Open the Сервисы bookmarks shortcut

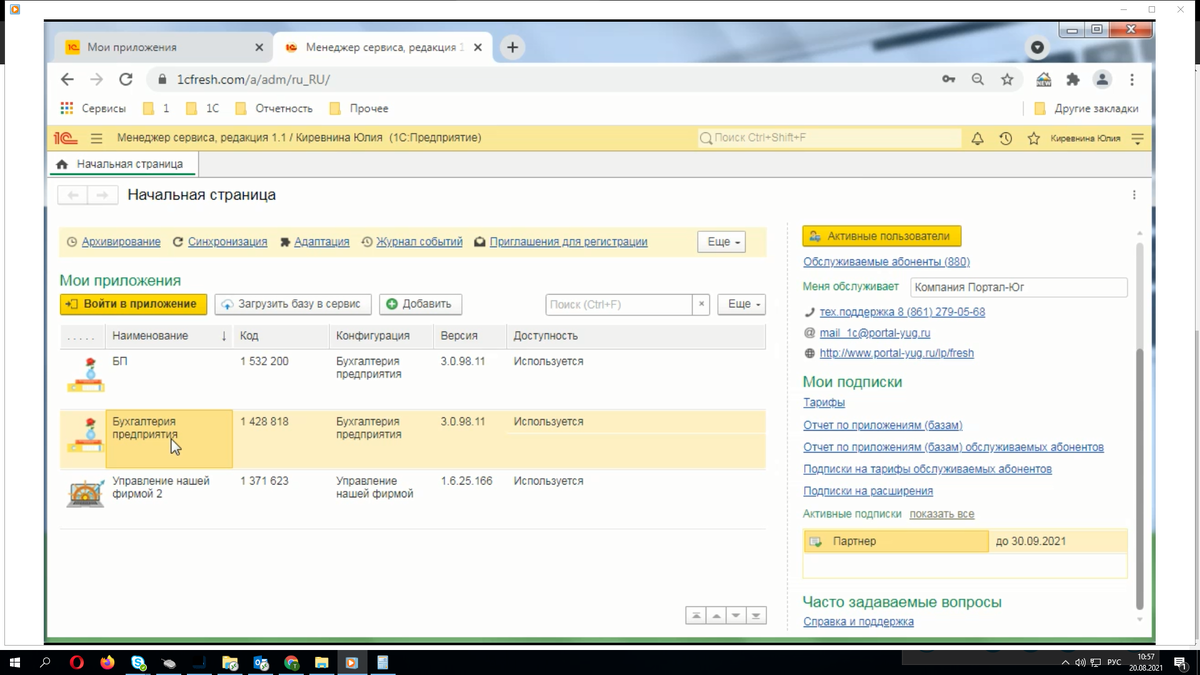click(93, 108)
